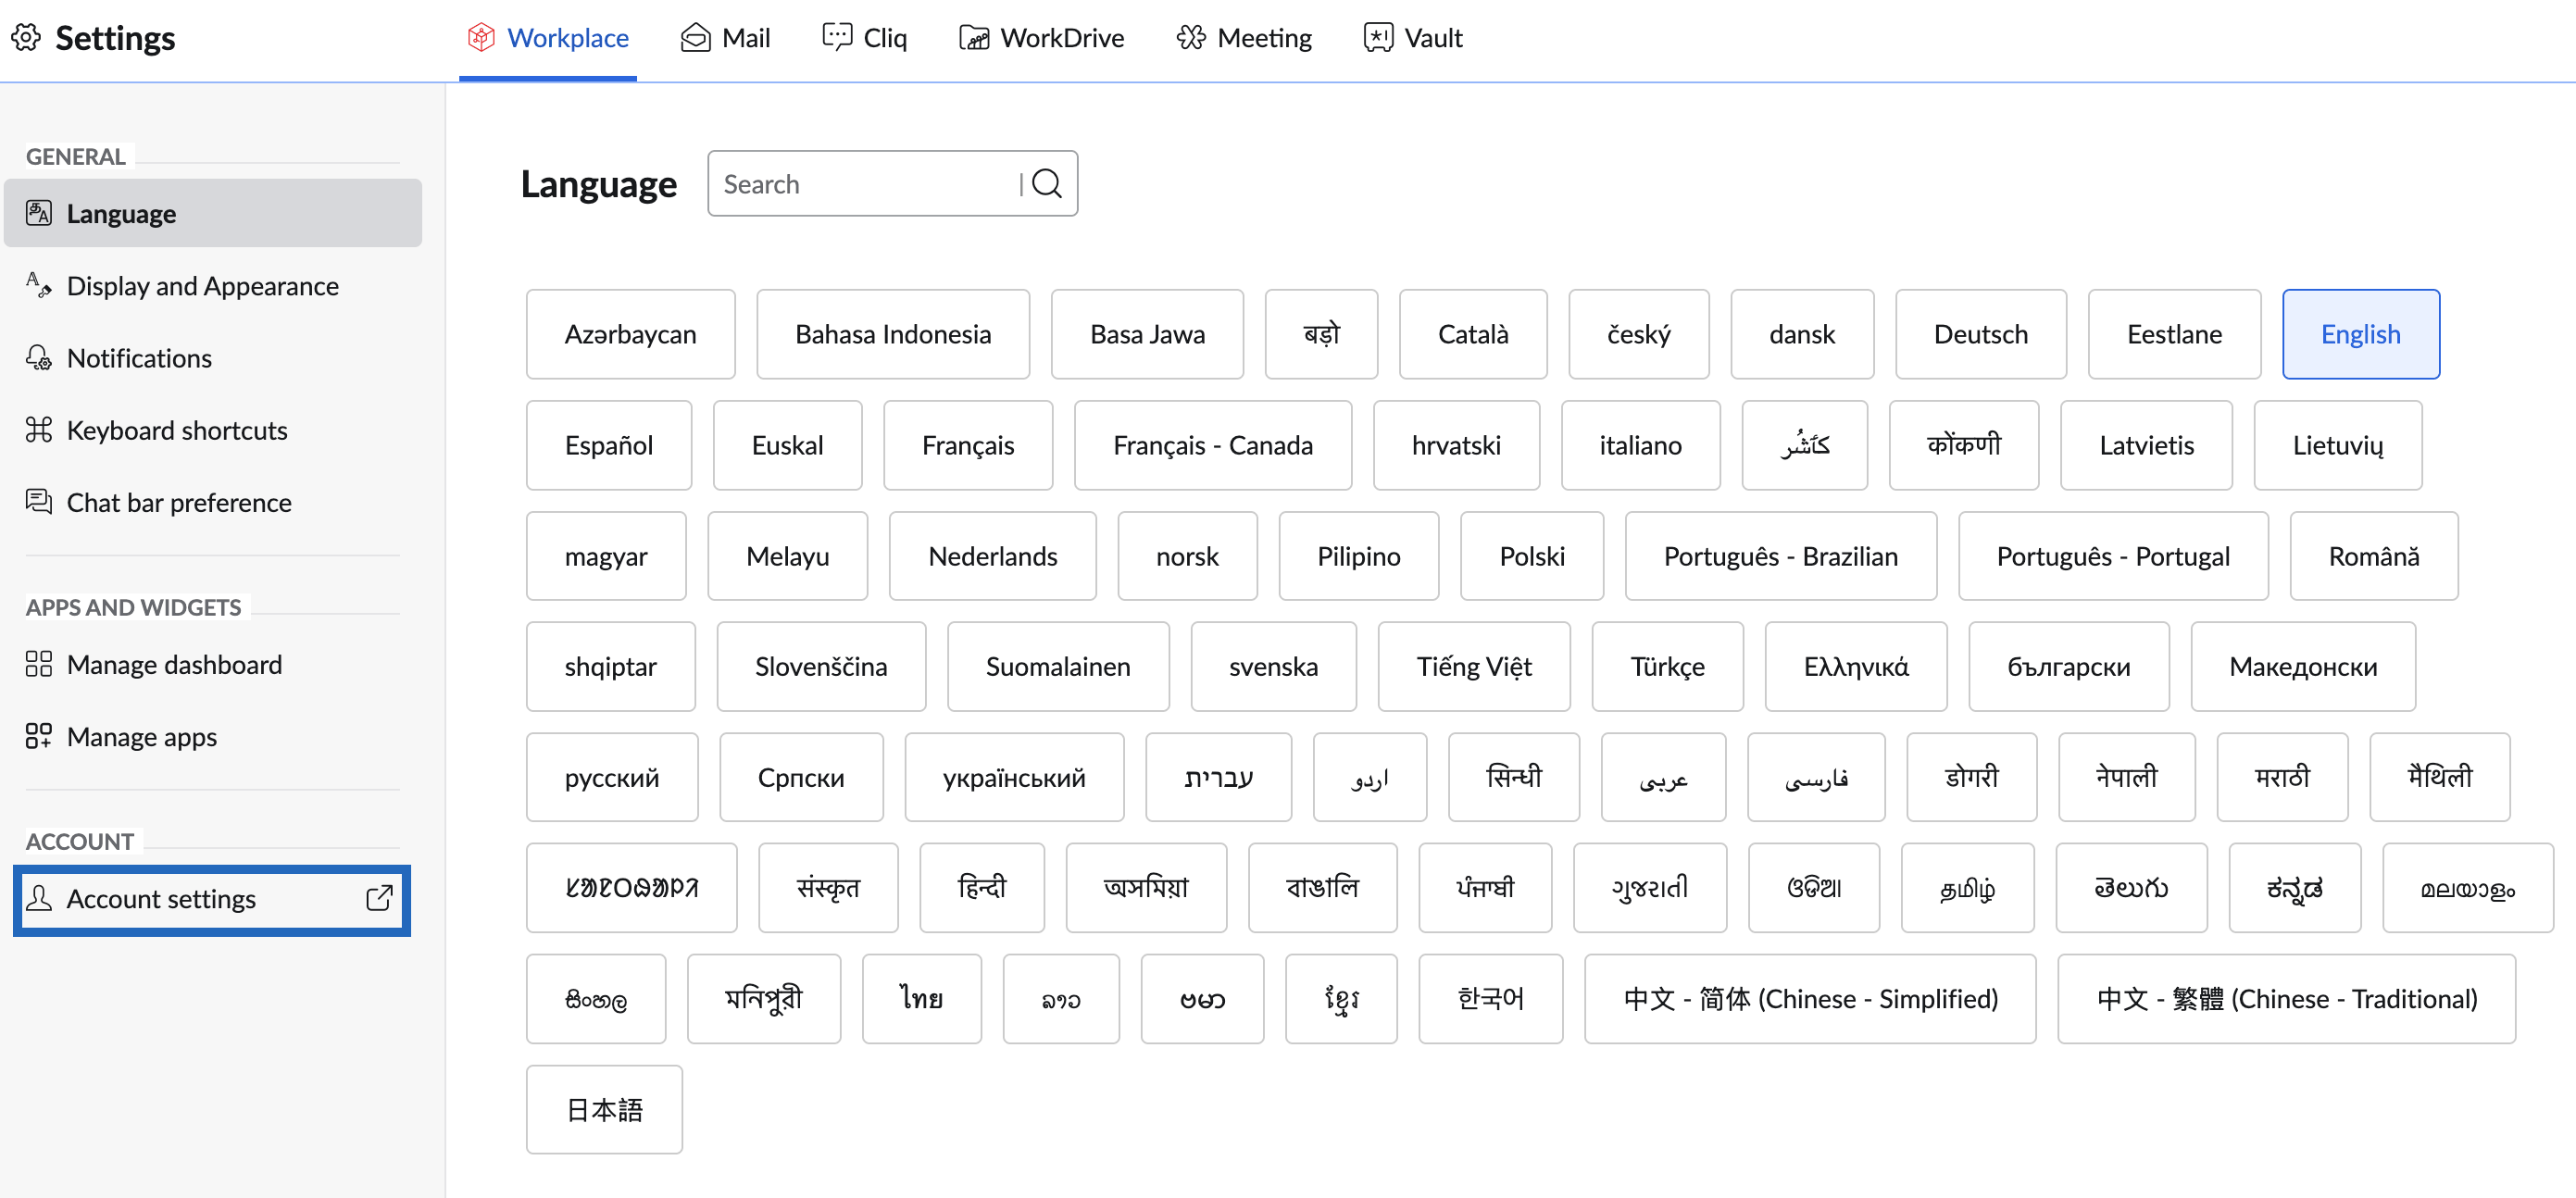Click the Vault icon in top bar
Image resolution: width=2576 pixels, height=1198 pixels.
click(1378, 38)
